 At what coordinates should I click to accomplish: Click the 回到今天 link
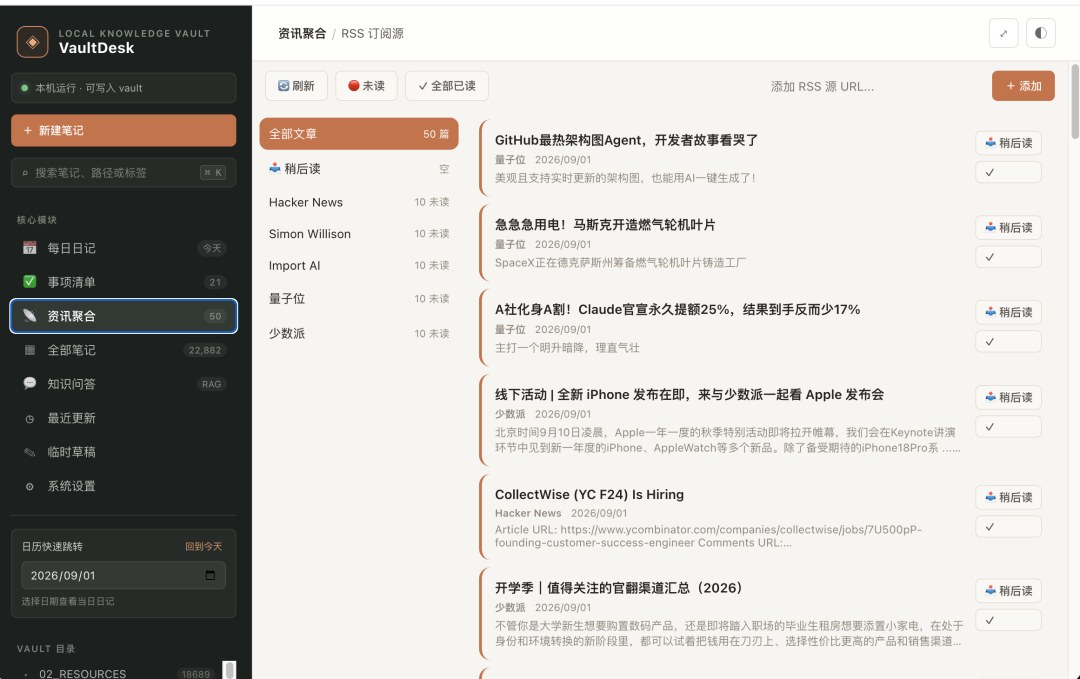tap(203, 546)
